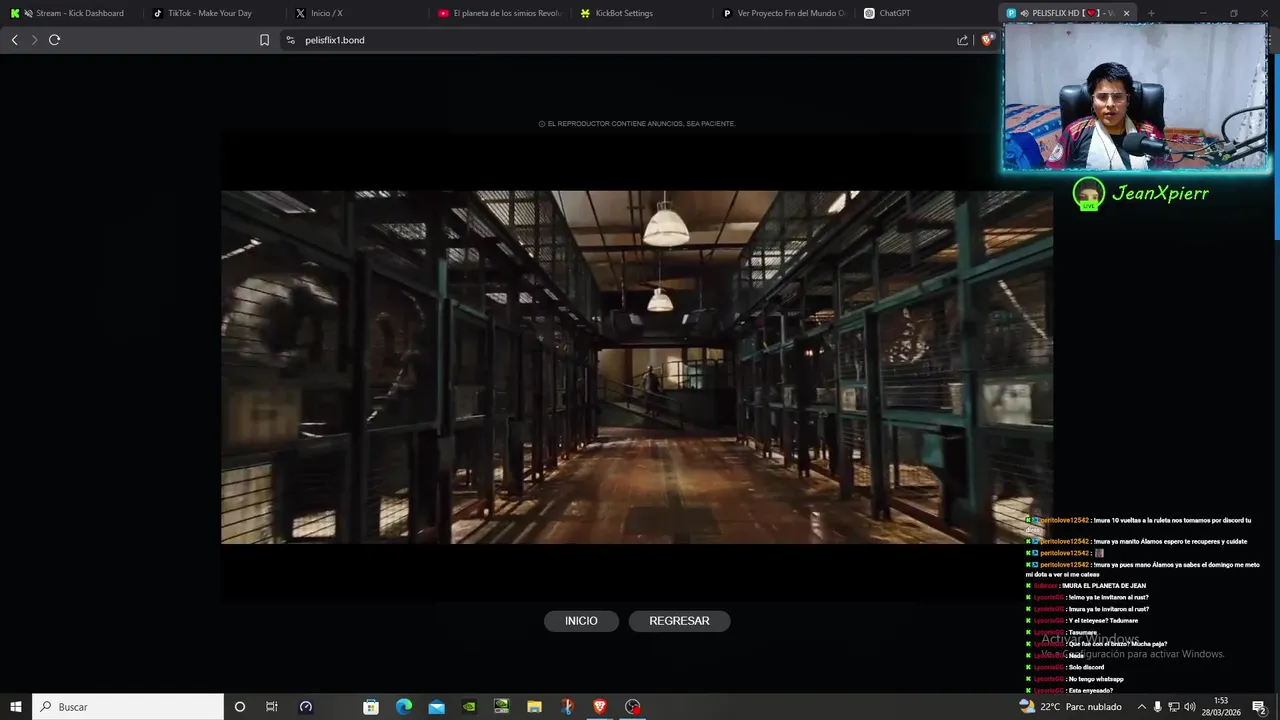Switch to El planeta de los simios tab
The width and height of the screenshot is (1280, 720).
500,13
